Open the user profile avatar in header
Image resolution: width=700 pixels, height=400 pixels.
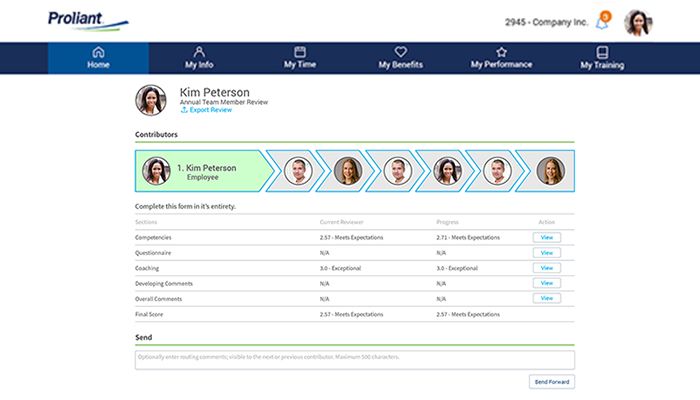coord(638,22)
